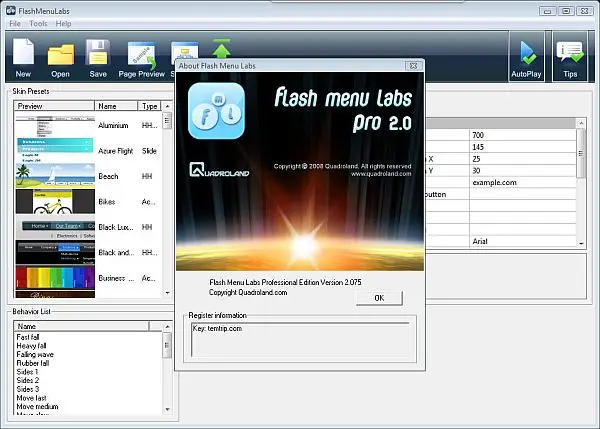Click the 'Azure Flight' skin name
Image resolution: width=600 pixels, height=429 pixels.
tap(116, 151)
